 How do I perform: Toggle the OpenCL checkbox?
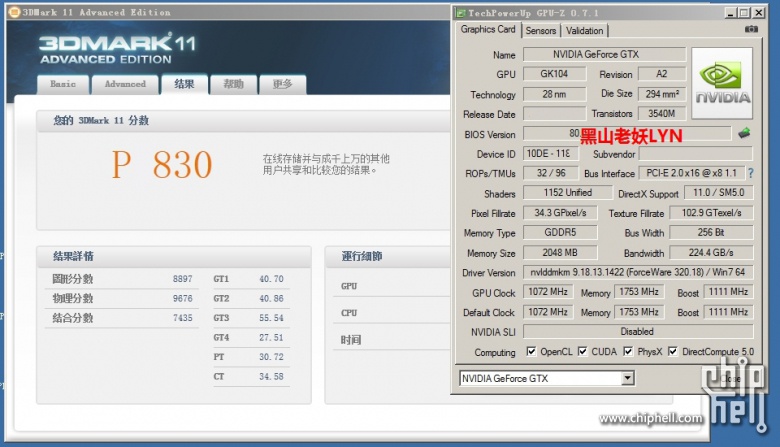pyautogui.click(x=531, y=352)
